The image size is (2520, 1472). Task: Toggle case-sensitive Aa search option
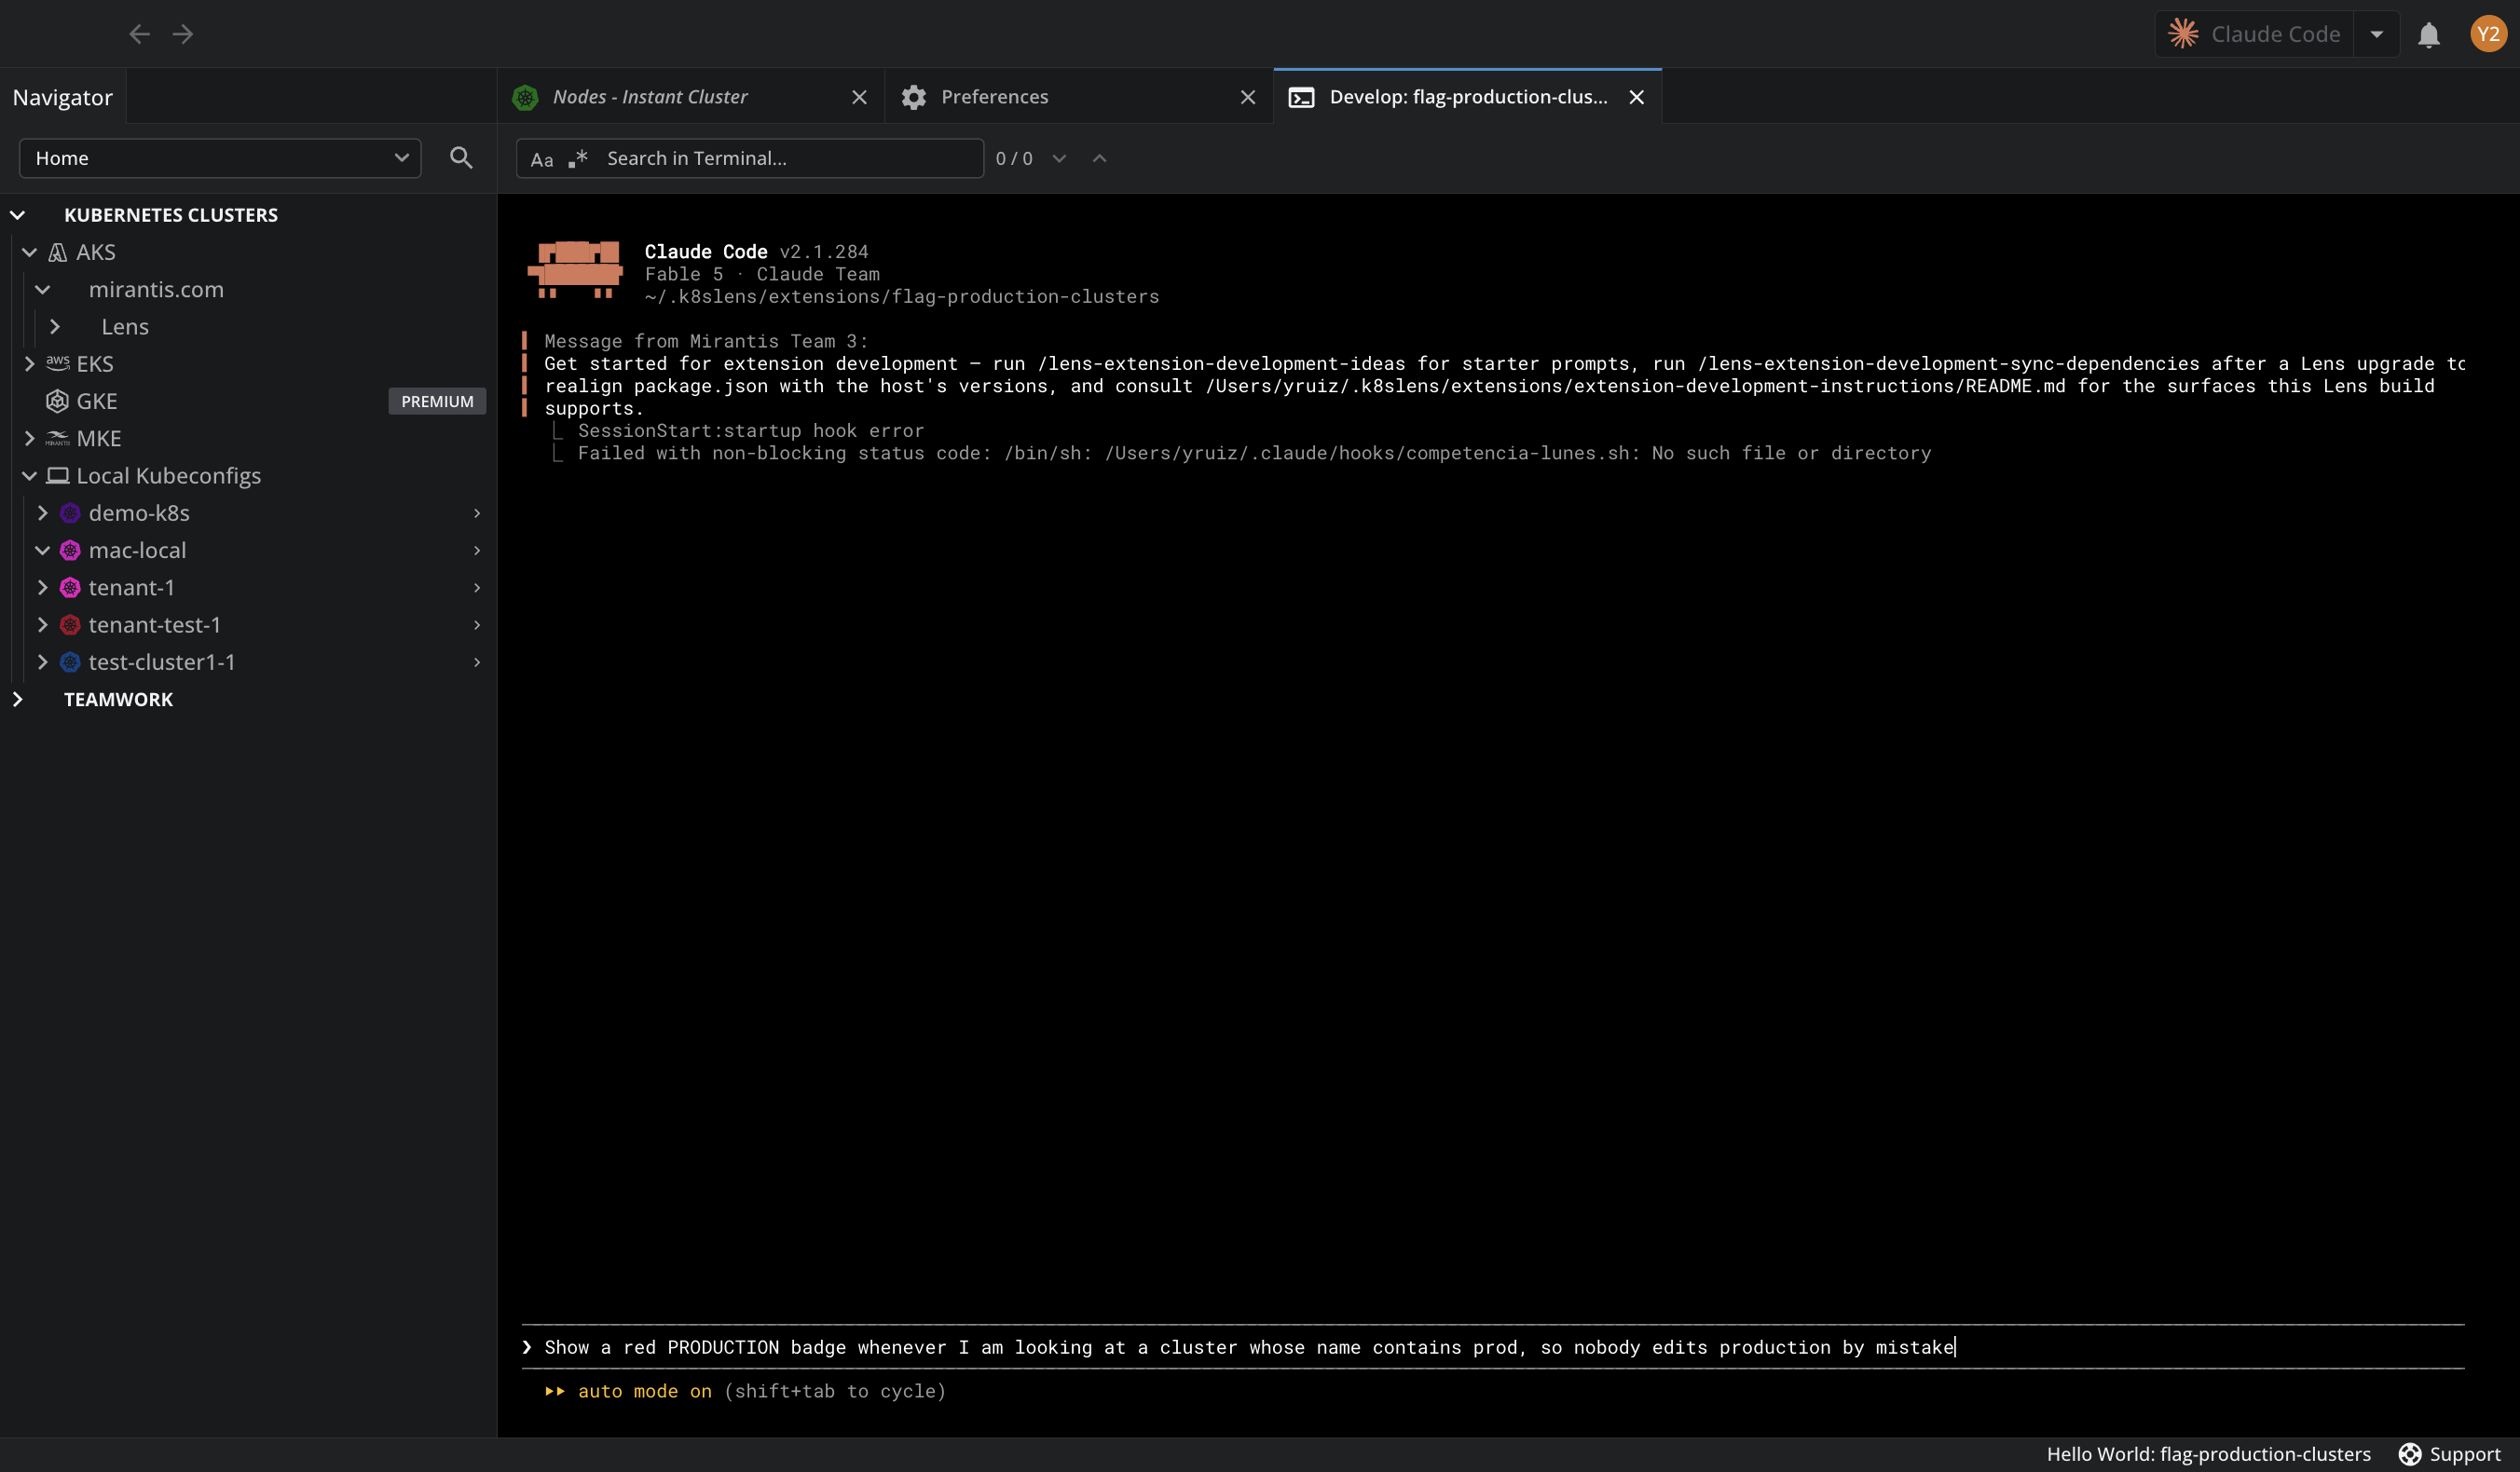click(x=542, y=159)
